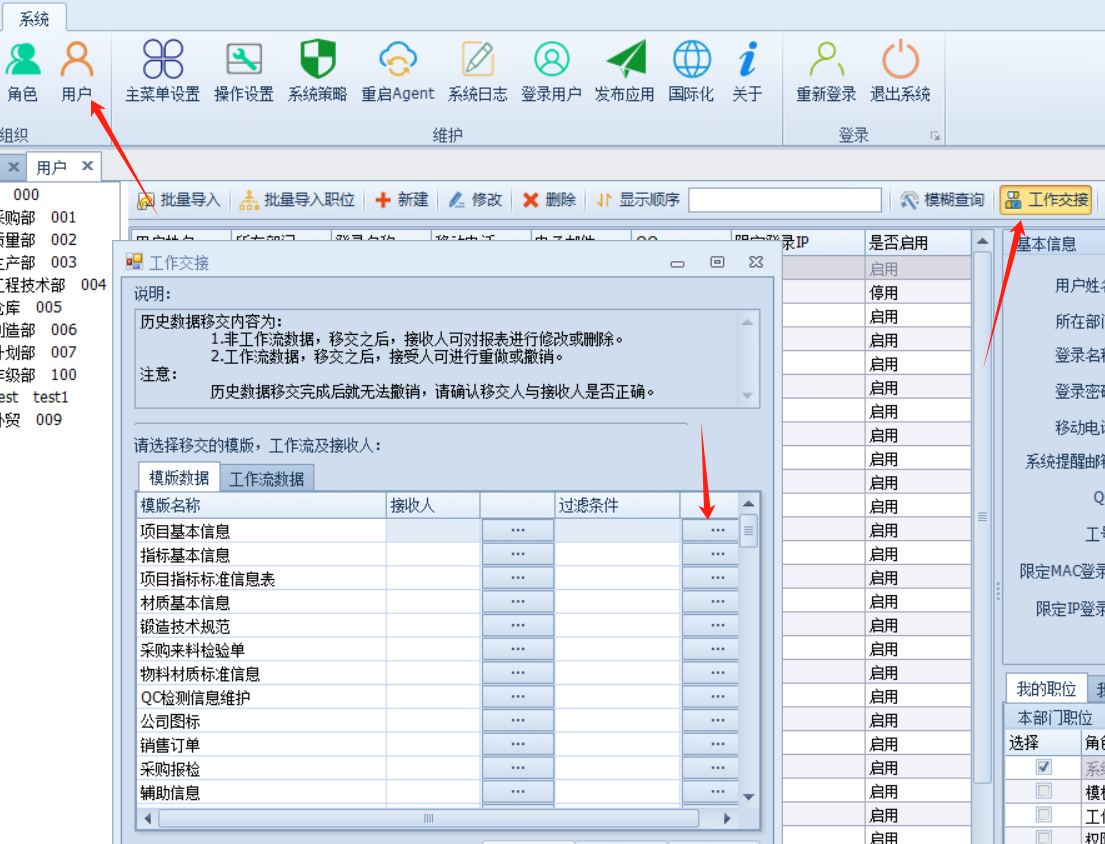
Task: Open 系统策略 system policy shield icon
Action: pyautogui.click(x=317, y=72)
